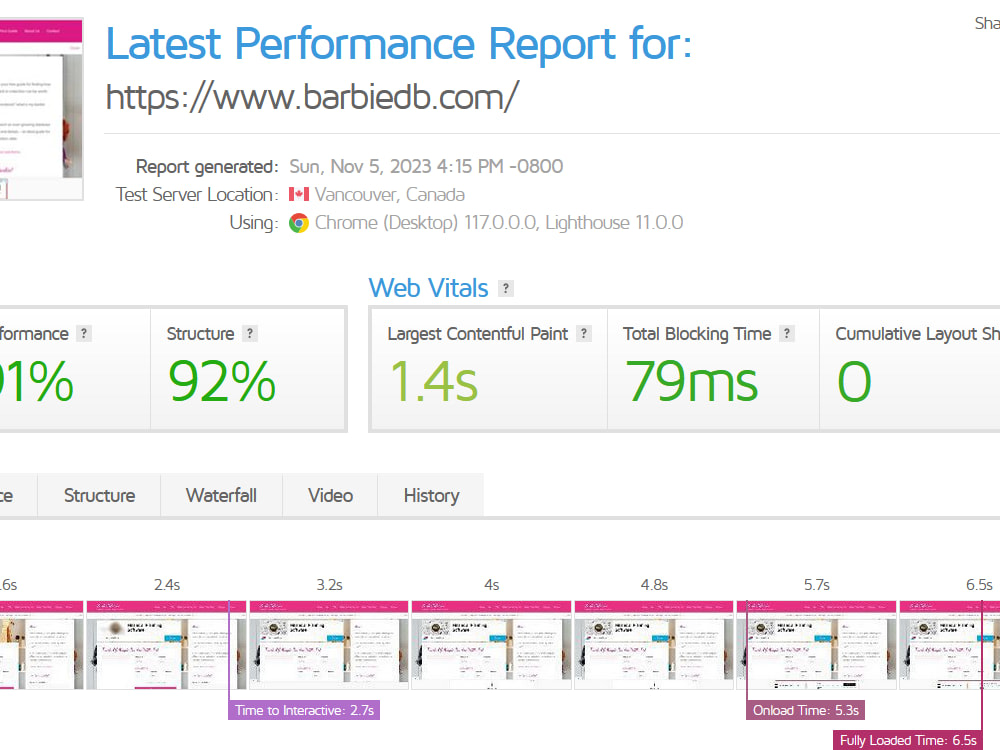Open help icon beside Performance score

pyautogui.click(x=84, y=334)
